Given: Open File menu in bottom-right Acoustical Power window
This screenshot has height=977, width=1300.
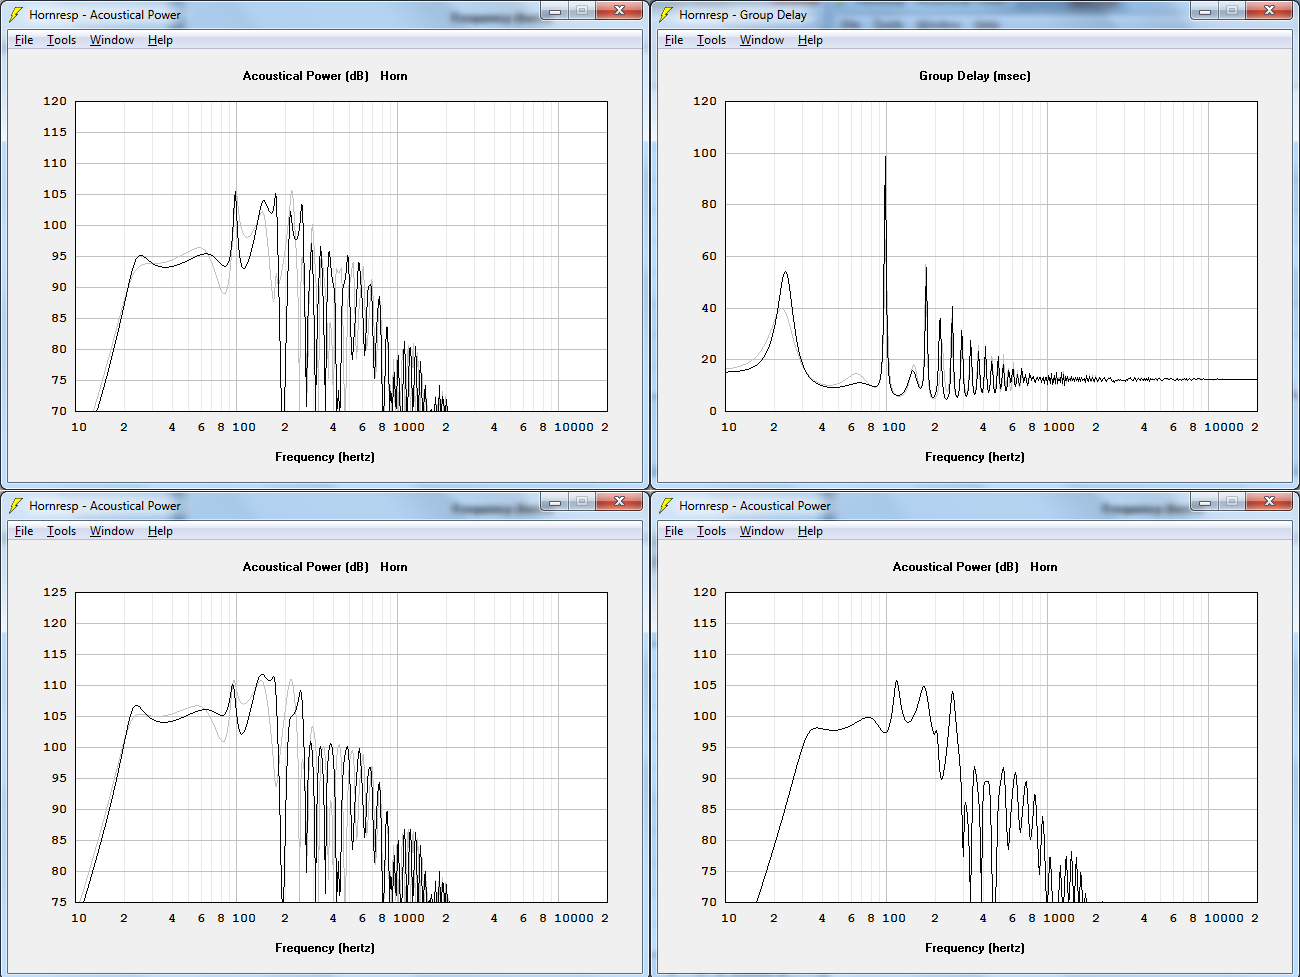Looking at the screenshot, I should click(x=674, y=531).
